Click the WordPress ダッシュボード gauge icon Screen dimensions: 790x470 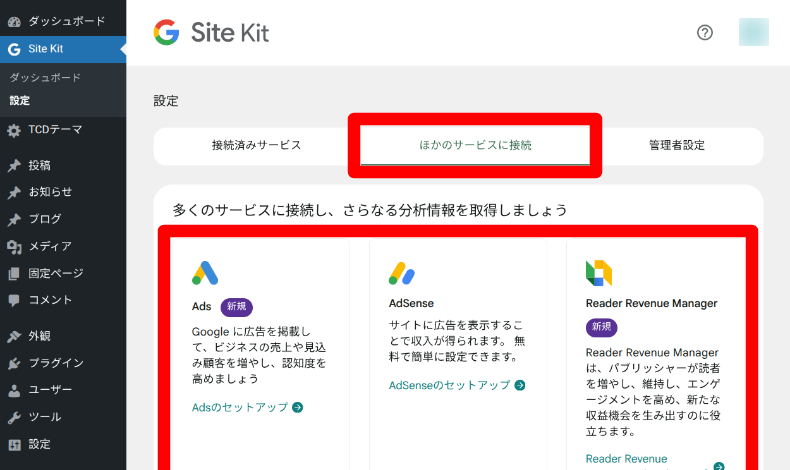[x=14, y=22]
